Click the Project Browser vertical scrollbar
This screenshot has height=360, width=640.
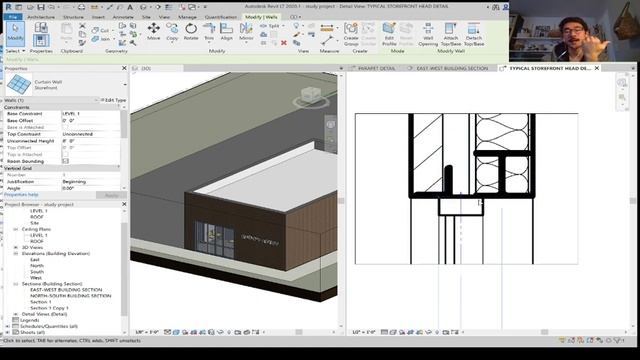tap(124, 269)
